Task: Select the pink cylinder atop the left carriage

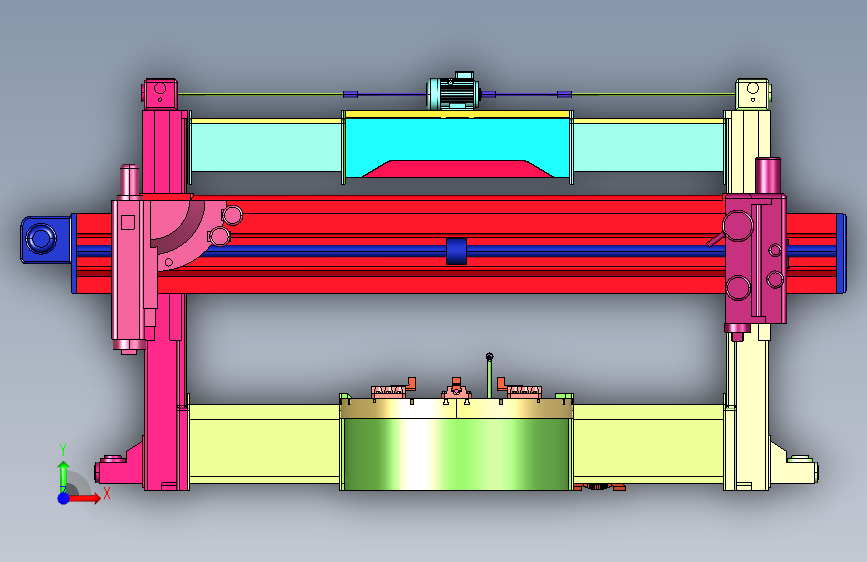Action: coord(130,180)
